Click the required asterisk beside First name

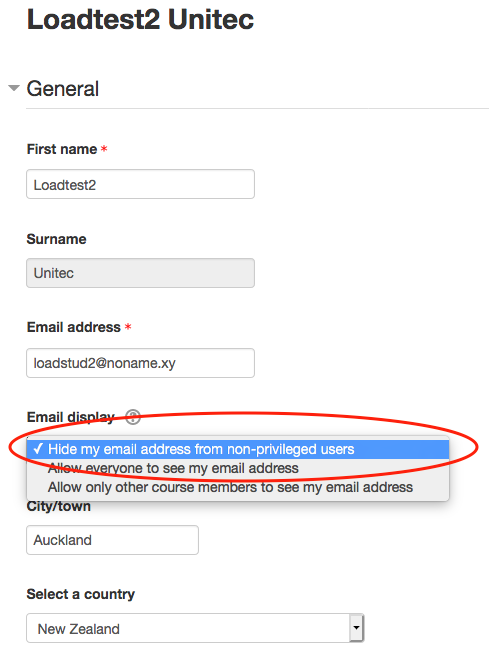click(104, 149)
